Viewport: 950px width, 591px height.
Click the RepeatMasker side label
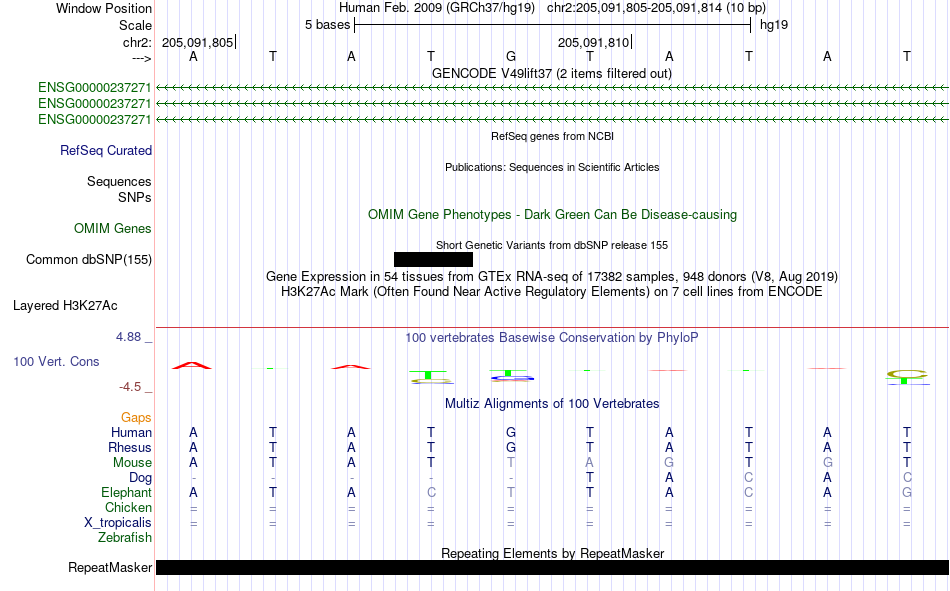point(110,567)
